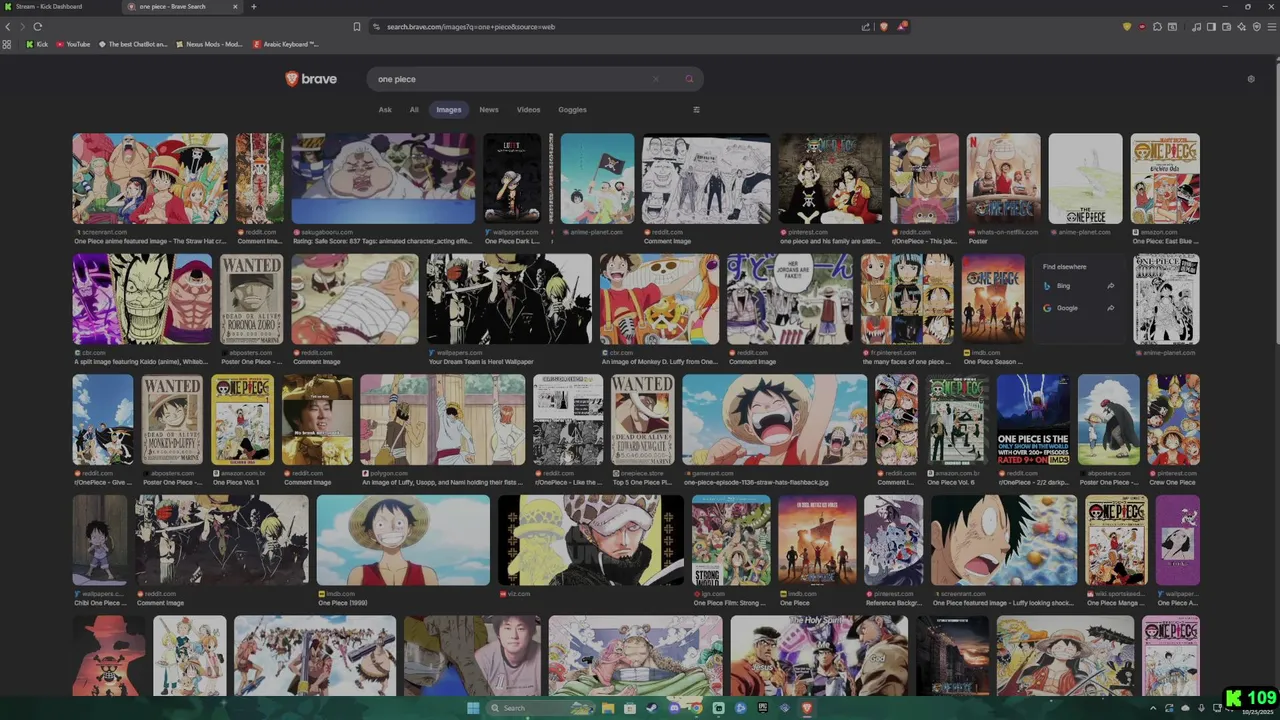Open 'One Piece Film: Strong' ign image
Screen dimensions: 1280x720
click(731, 540)
